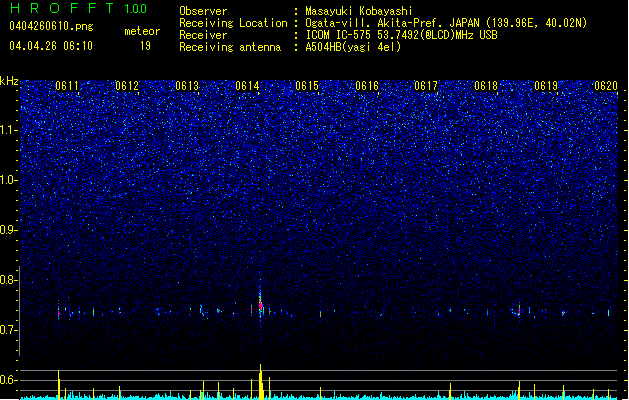
Task: Click the 0.7 kHz axis label
Action: click(x=8, y=330)
